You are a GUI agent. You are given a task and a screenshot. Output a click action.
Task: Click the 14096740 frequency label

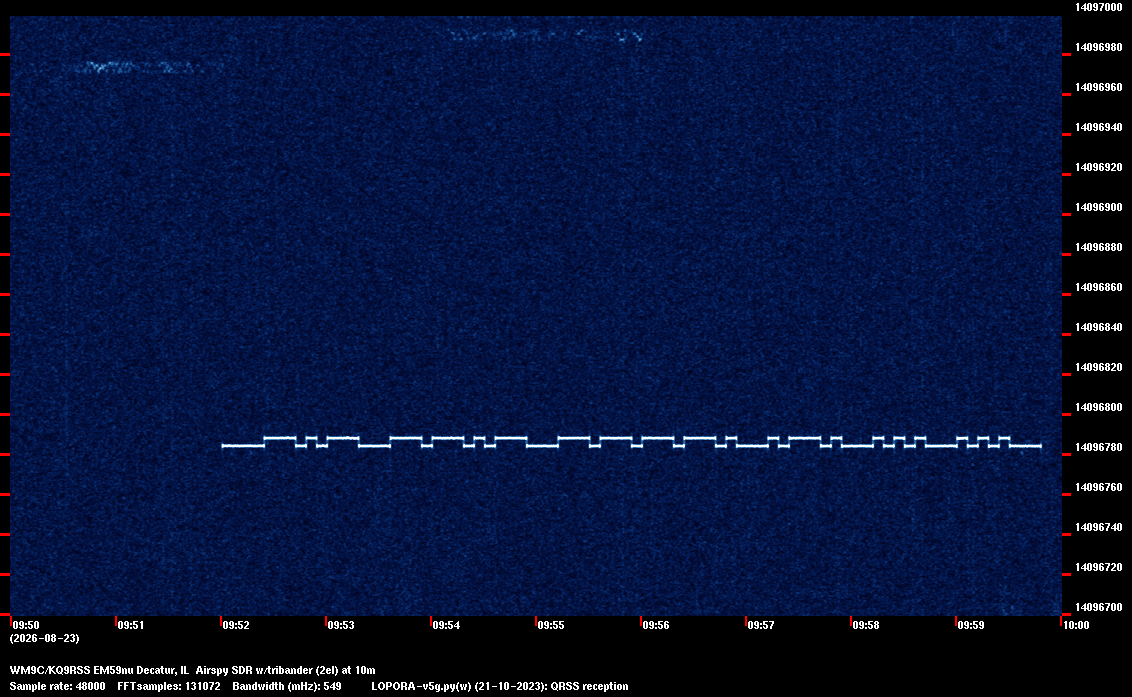(1098, 527)
